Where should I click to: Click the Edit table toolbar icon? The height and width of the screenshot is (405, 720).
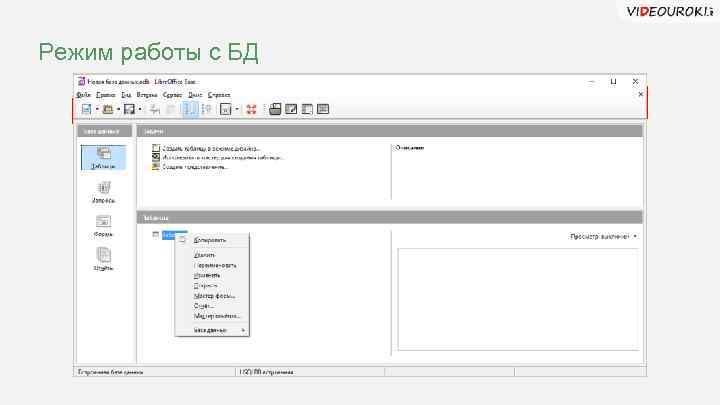pos(291,109)
